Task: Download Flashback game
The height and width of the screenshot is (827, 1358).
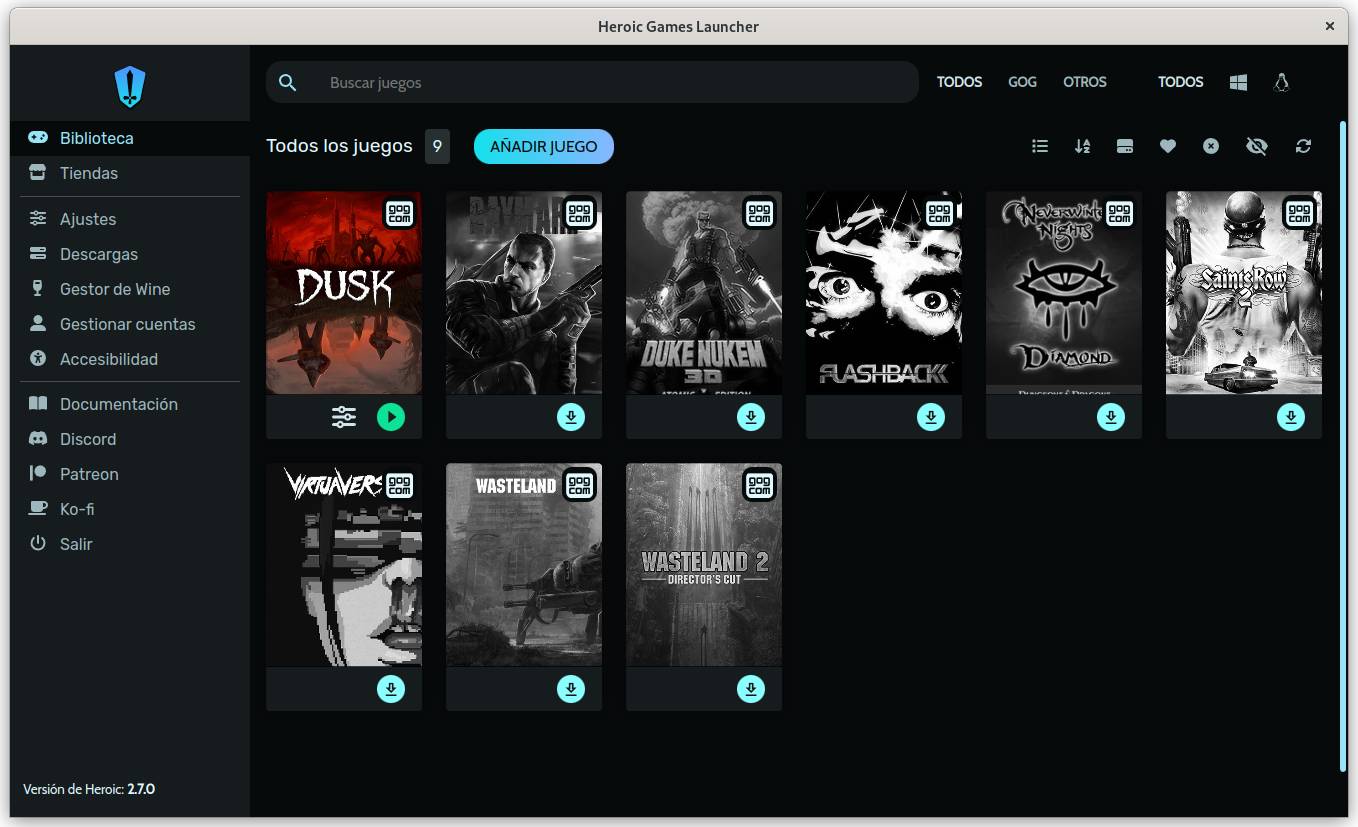Action: [x=931, y=417]
